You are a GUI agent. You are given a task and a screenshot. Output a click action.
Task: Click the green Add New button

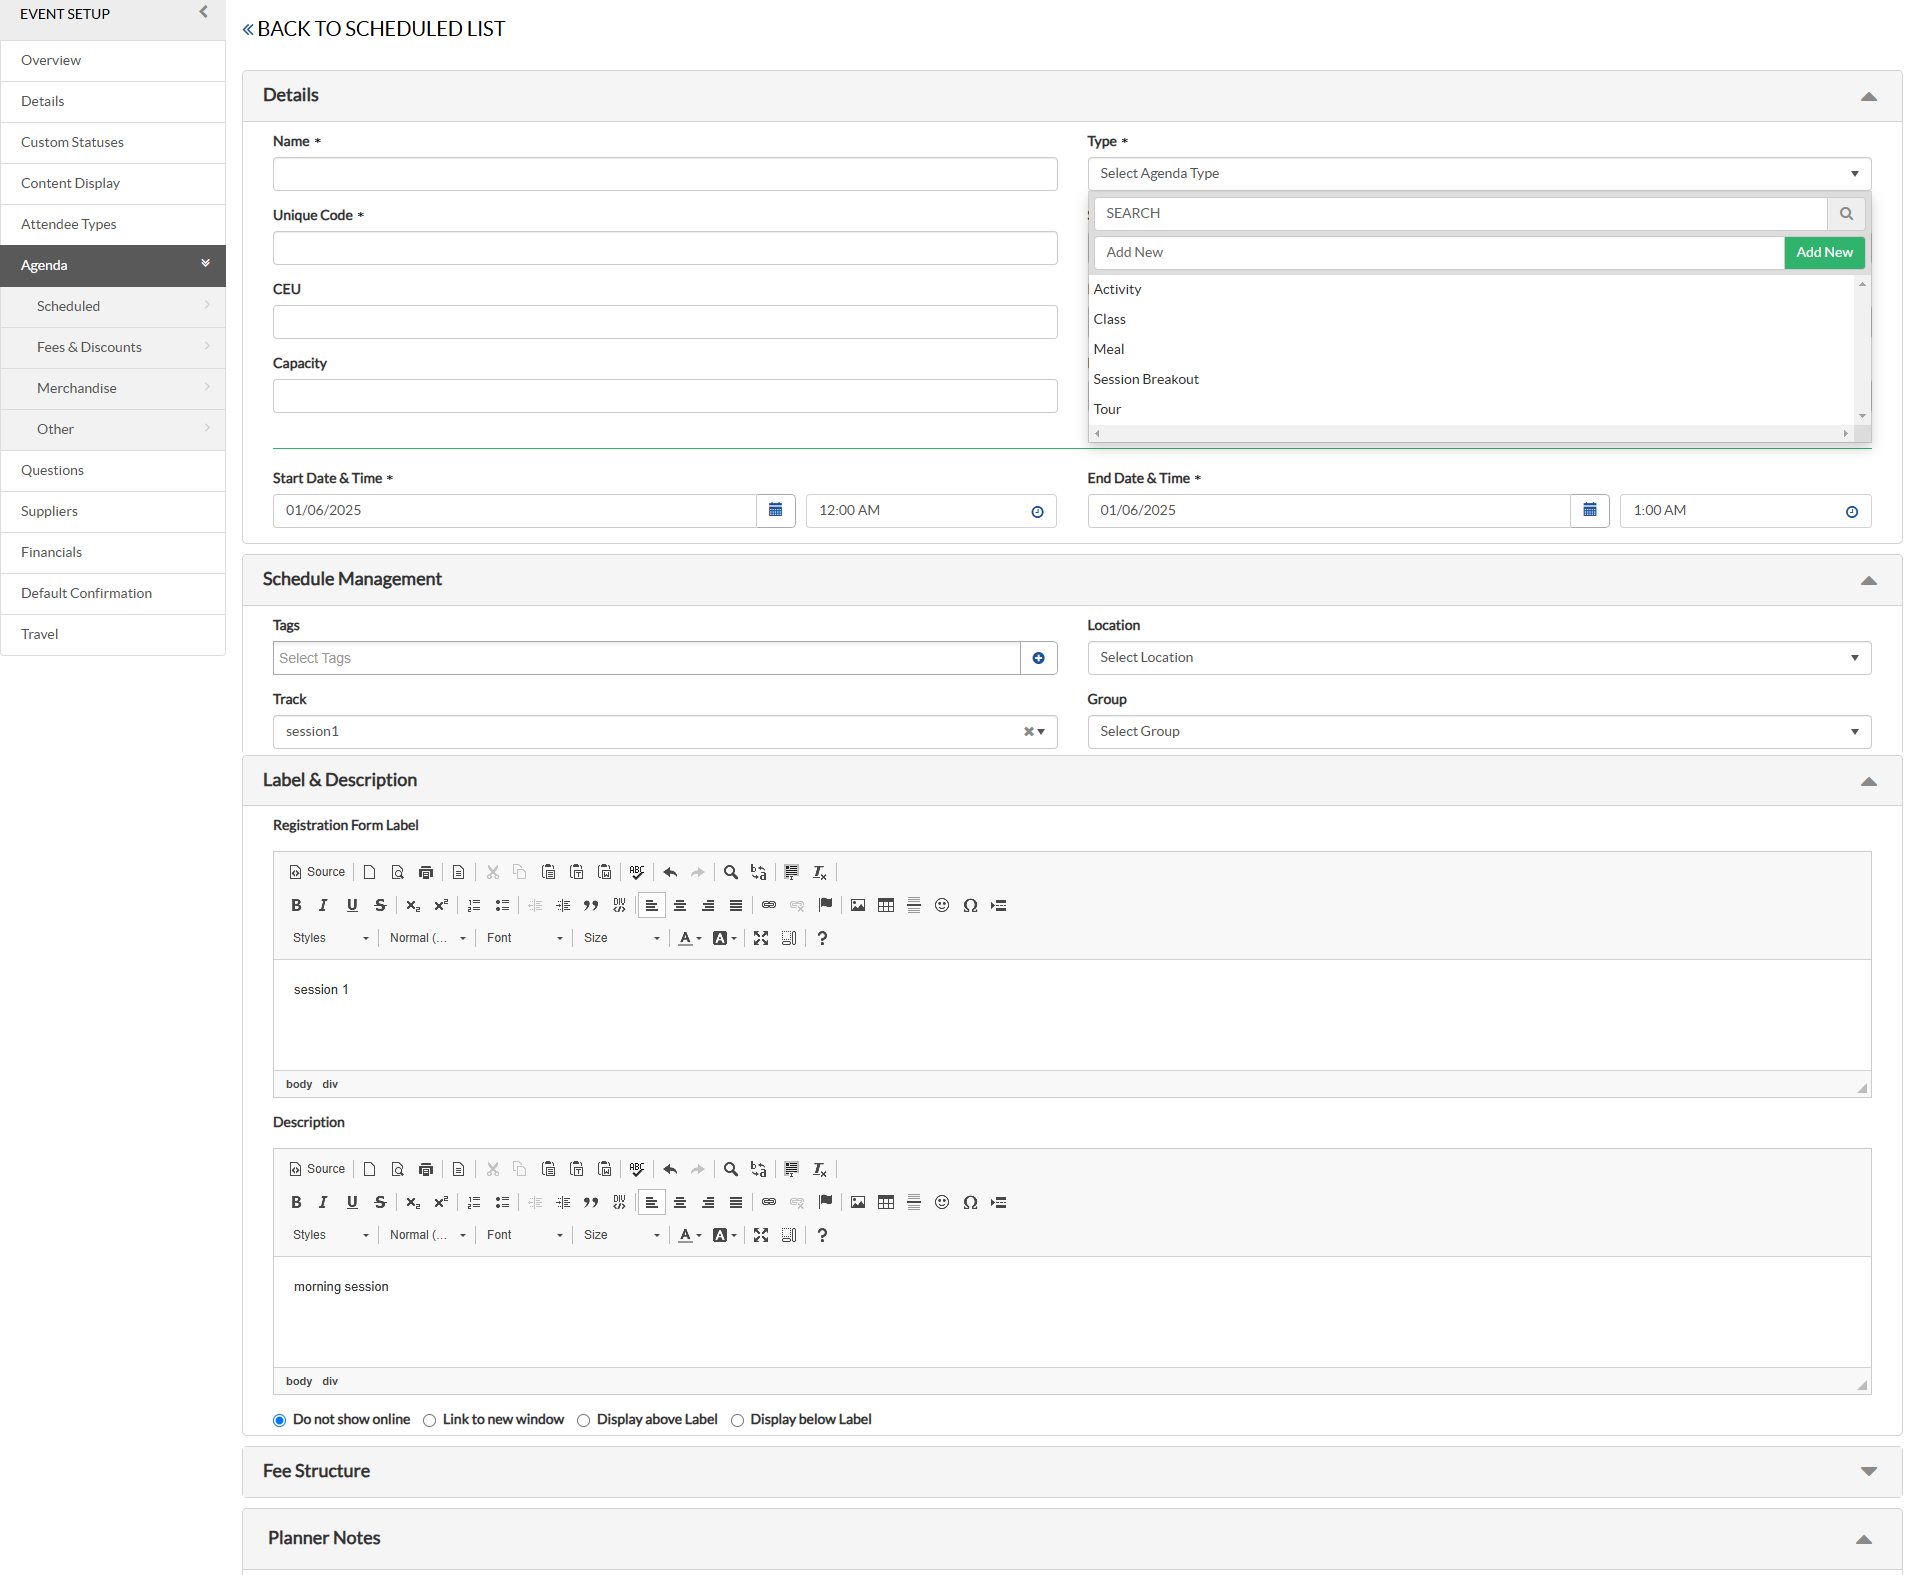[1823, 253]
